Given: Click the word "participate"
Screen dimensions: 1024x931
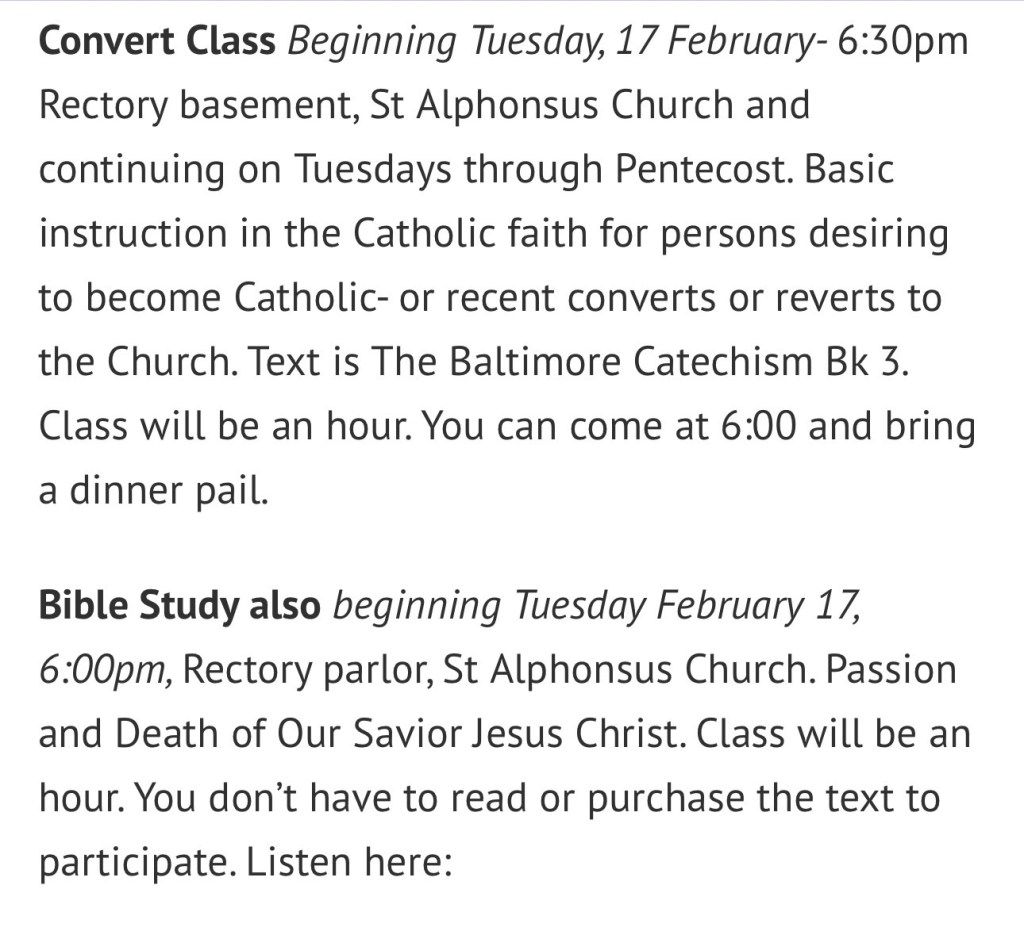Looking at the screenshot, I should pos(136,862).
